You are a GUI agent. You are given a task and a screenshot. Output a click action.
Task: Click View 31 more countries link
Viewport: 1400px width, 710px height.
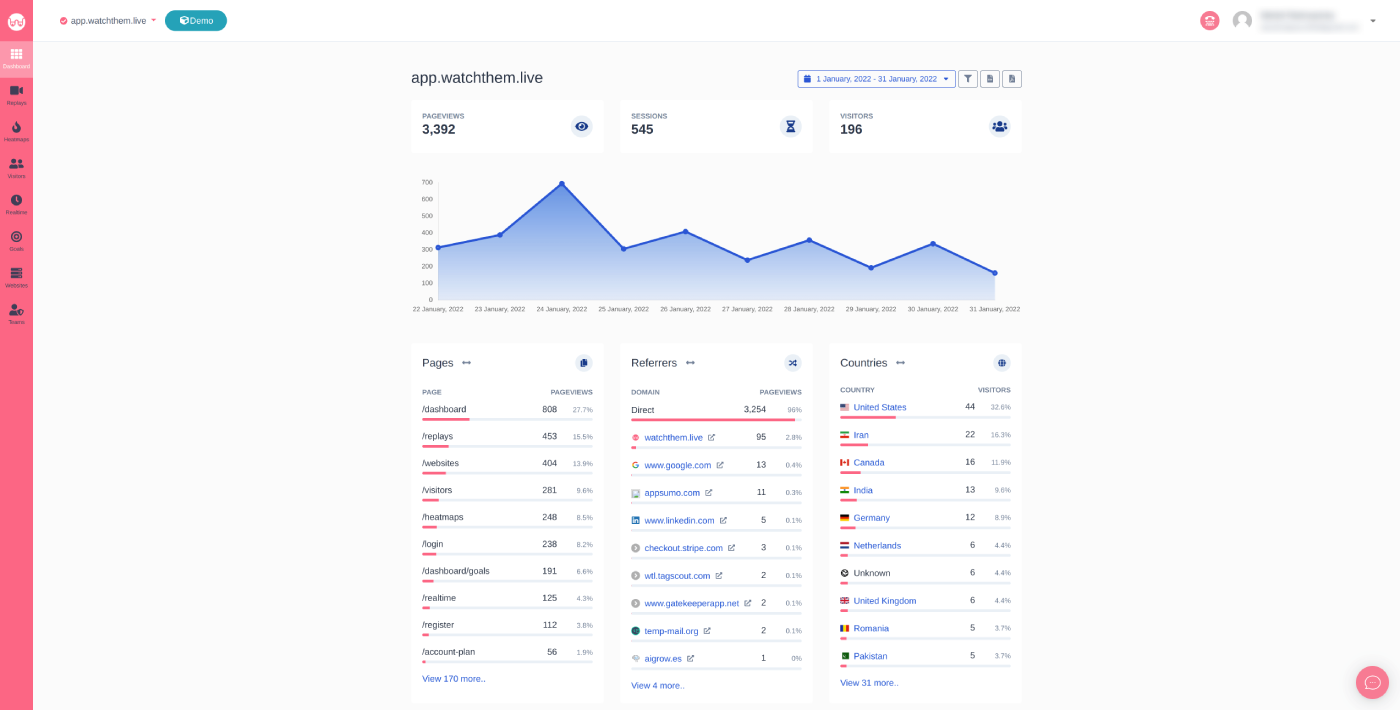click(x=869, y=683)
